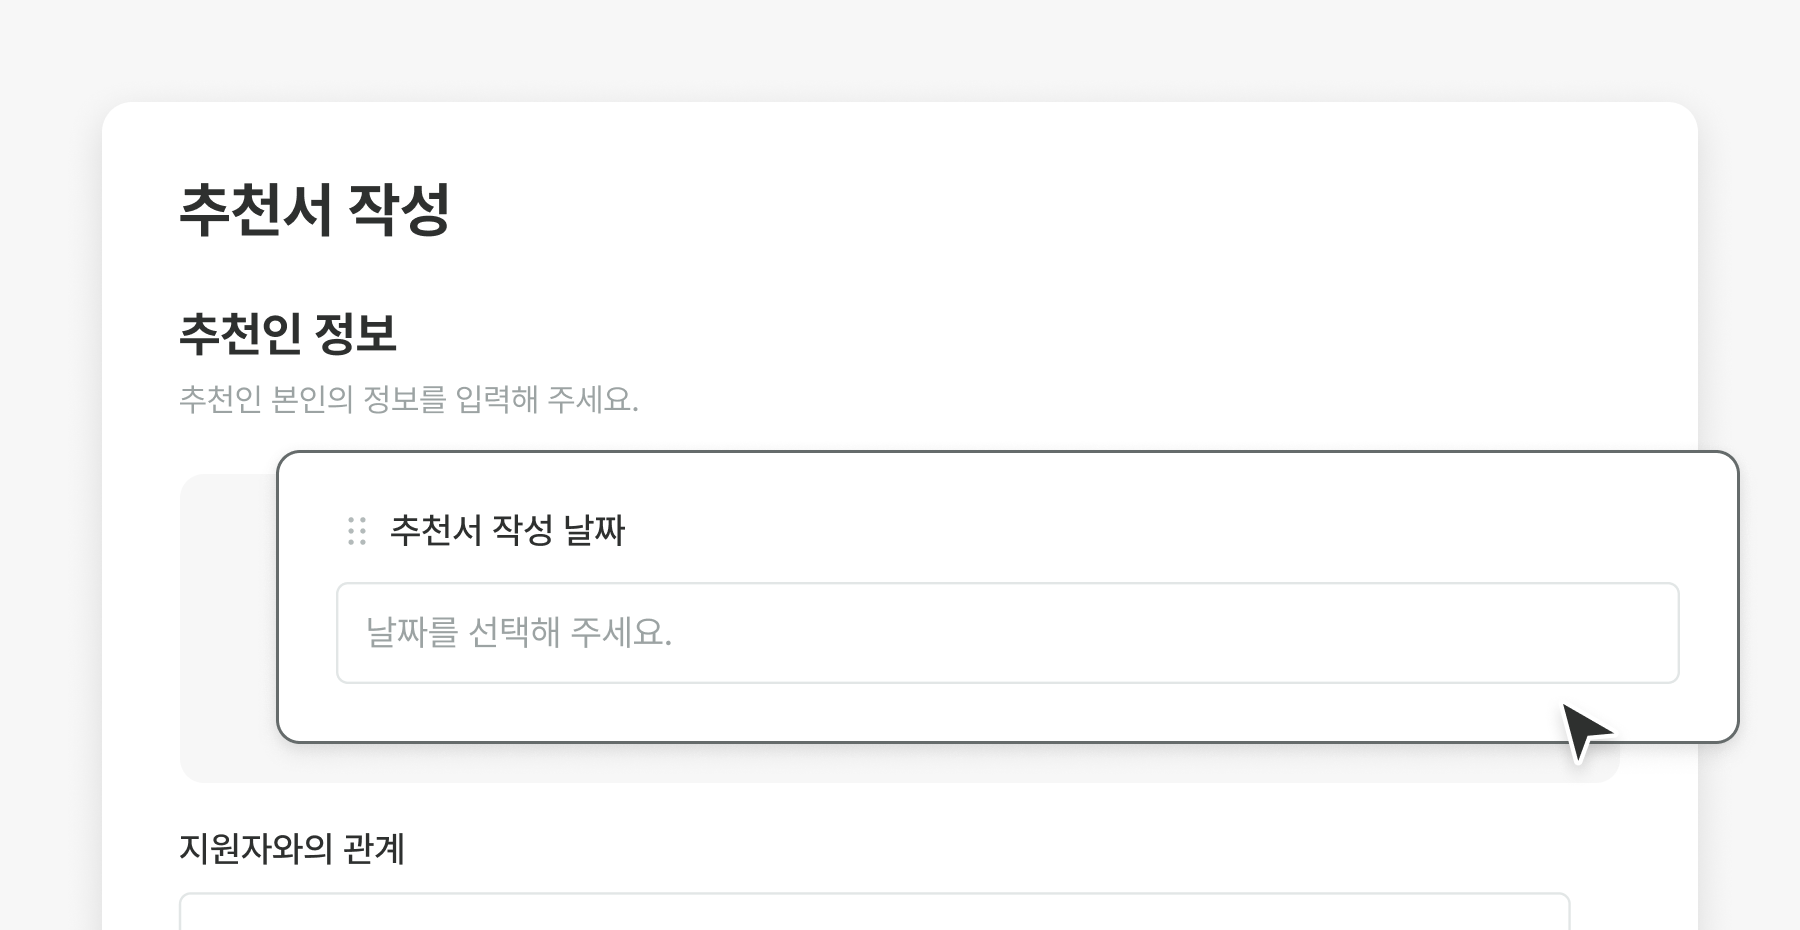Viewport: 1800px width, 930px height.
Task: Click empty space right of '추천서 작성 날짜' label
Action: click(x=1100, y=530)
